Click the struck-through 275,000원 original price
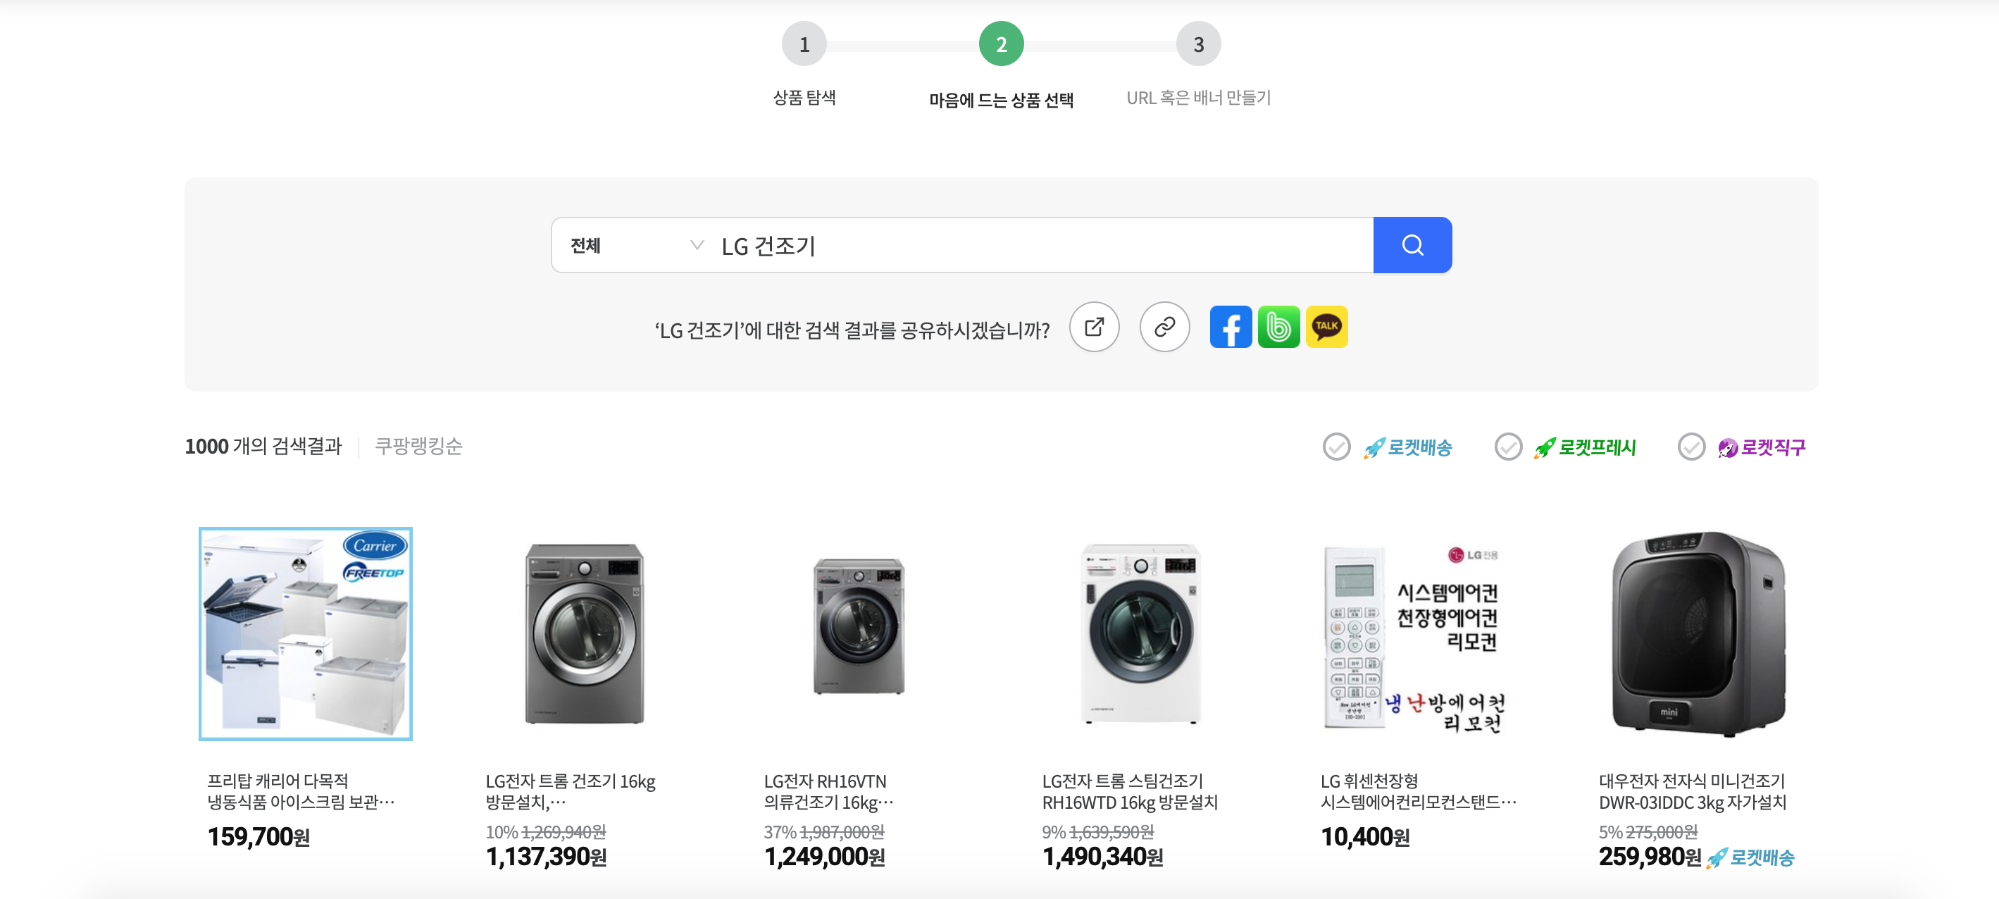This screenshot has width=1999, height=899. point(1662,832)
